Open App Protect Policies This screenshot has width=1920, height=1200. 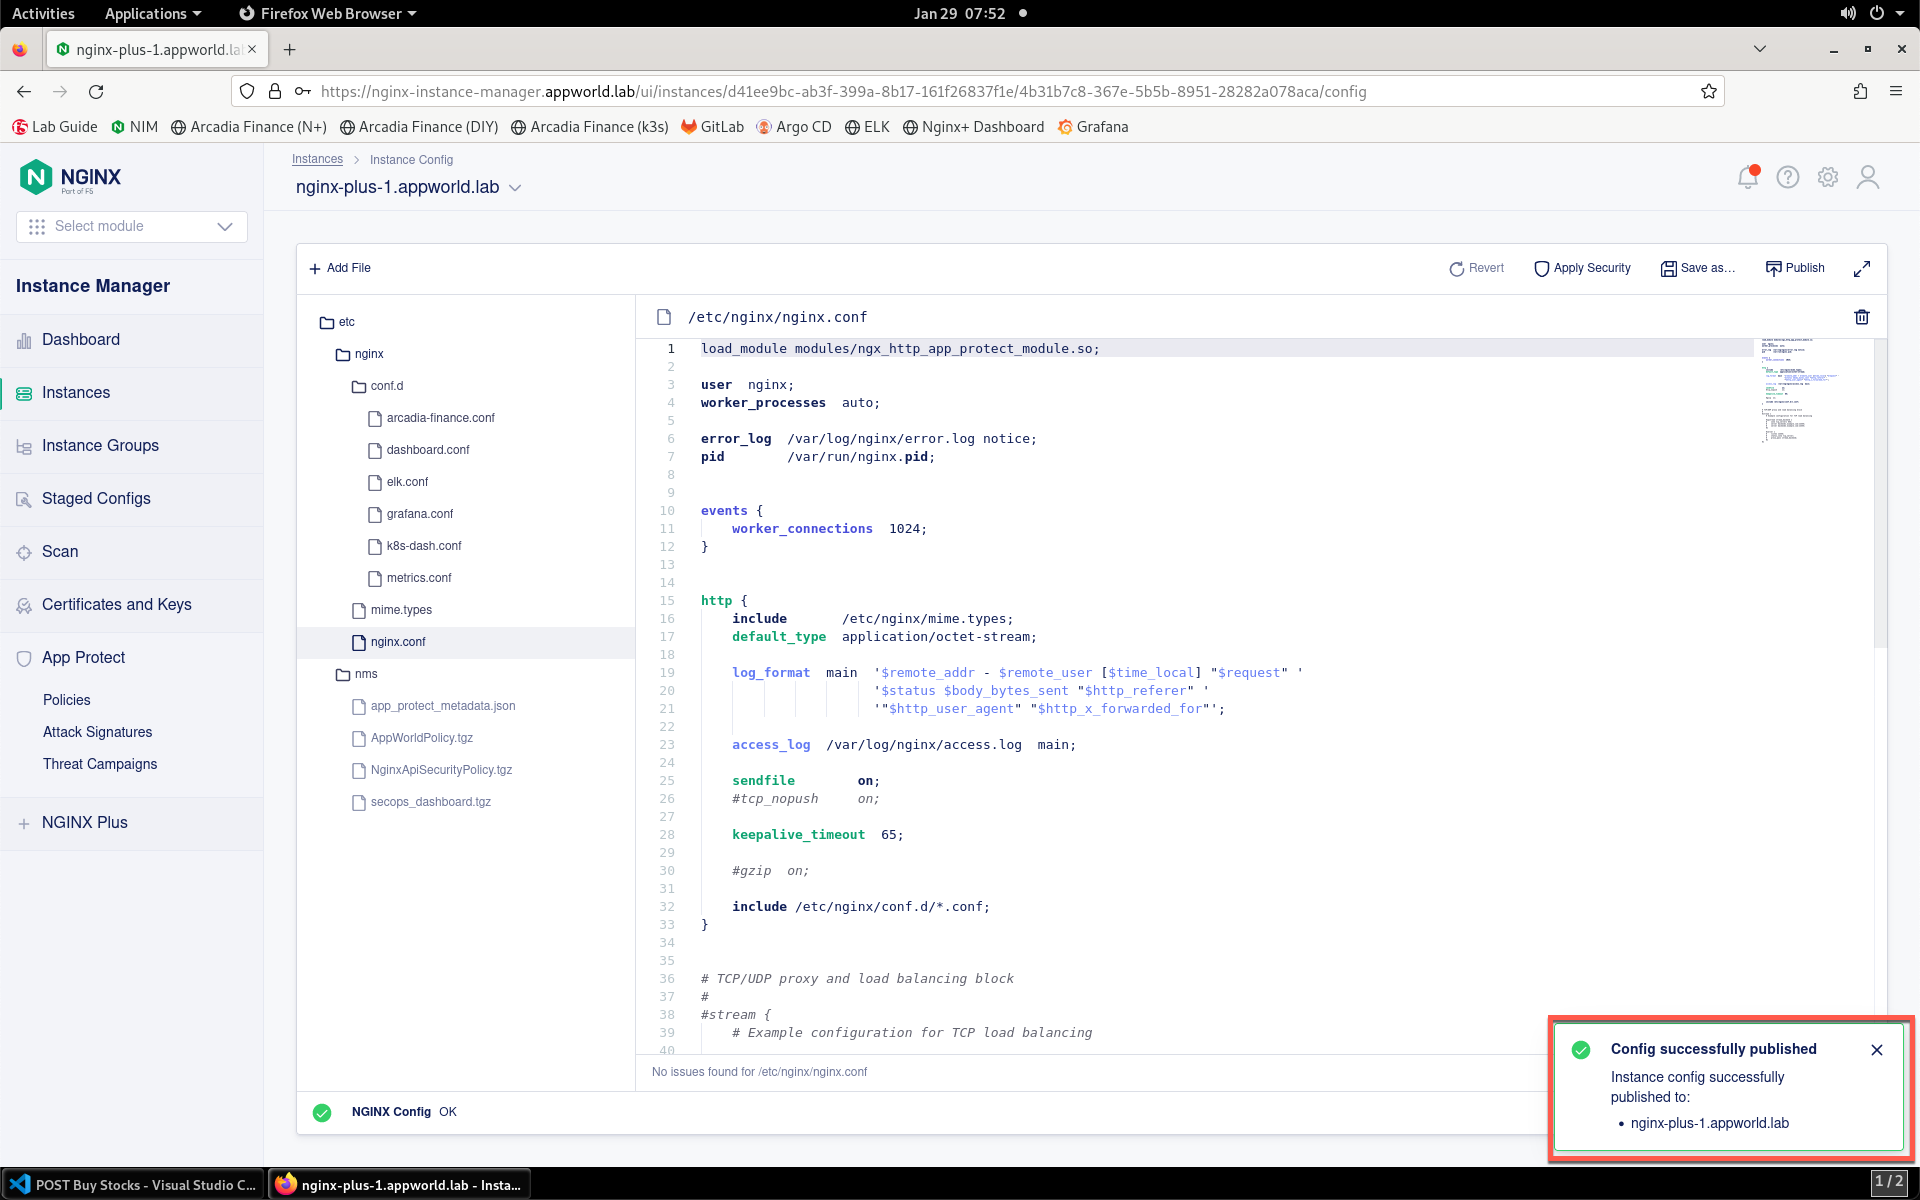pyautogui.click(x=66, y=700)
